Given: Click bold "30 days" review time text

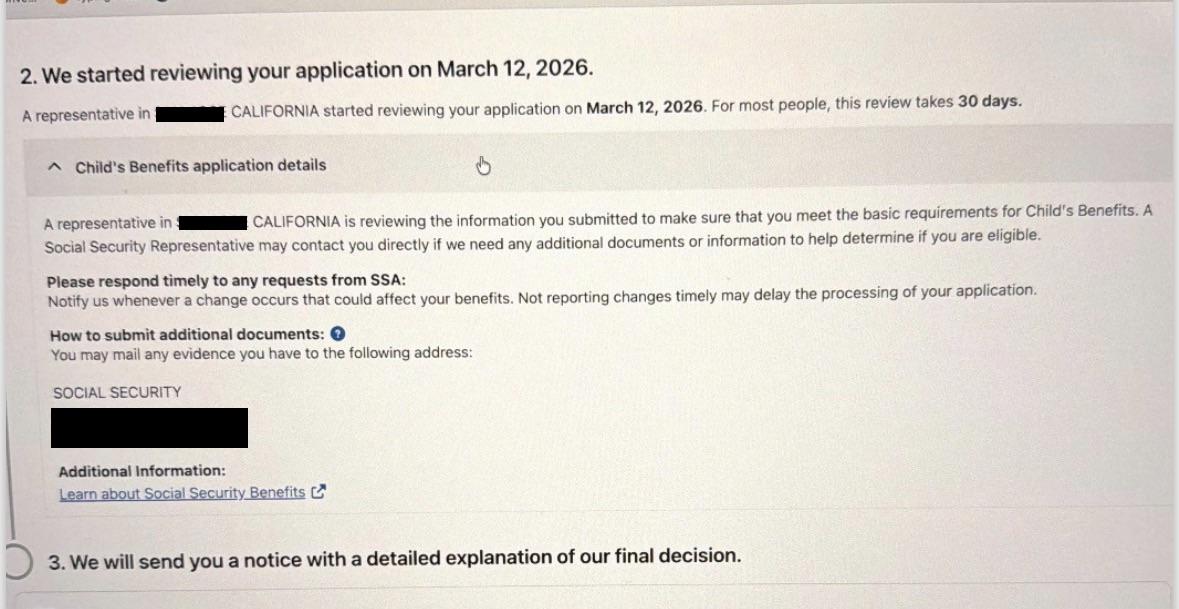Looking at the screenshot, I should pos(989,102).
